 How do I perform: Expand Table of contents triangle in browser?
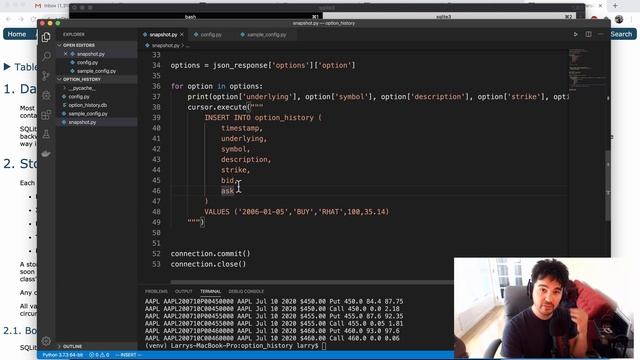(7, 67)
